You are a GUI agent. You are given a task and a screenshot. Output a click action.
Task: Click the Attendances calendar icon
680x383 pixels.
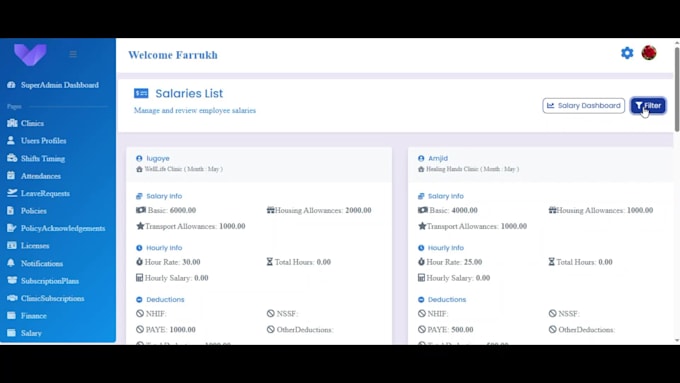coord(11,176)
